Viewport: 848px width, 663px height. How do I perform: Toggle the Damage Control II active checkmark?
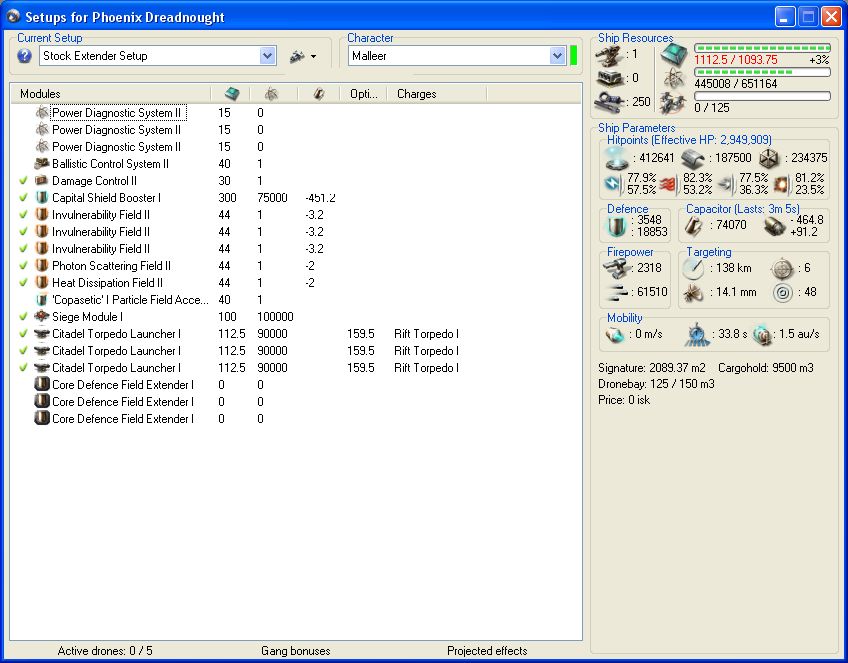click(23, 181)
